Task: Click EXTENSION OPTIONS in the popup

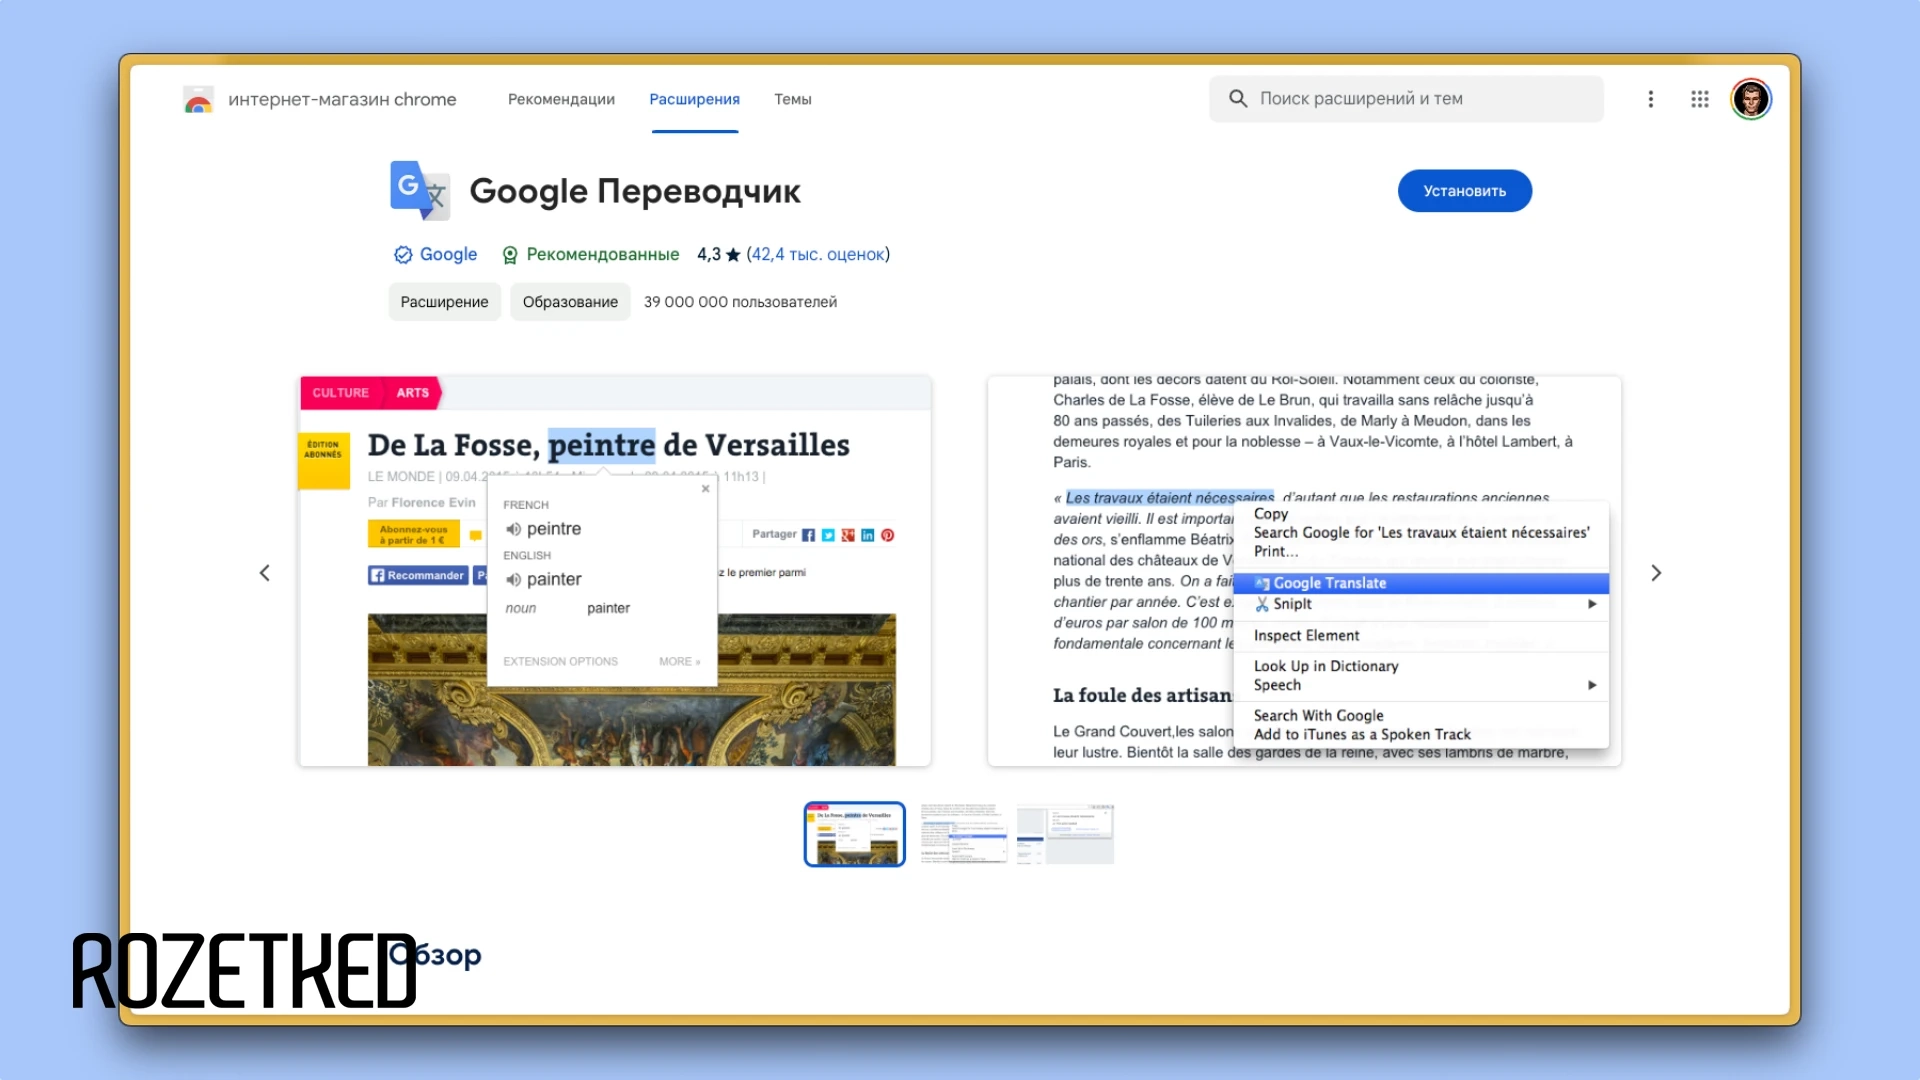Action: [560, 662]
